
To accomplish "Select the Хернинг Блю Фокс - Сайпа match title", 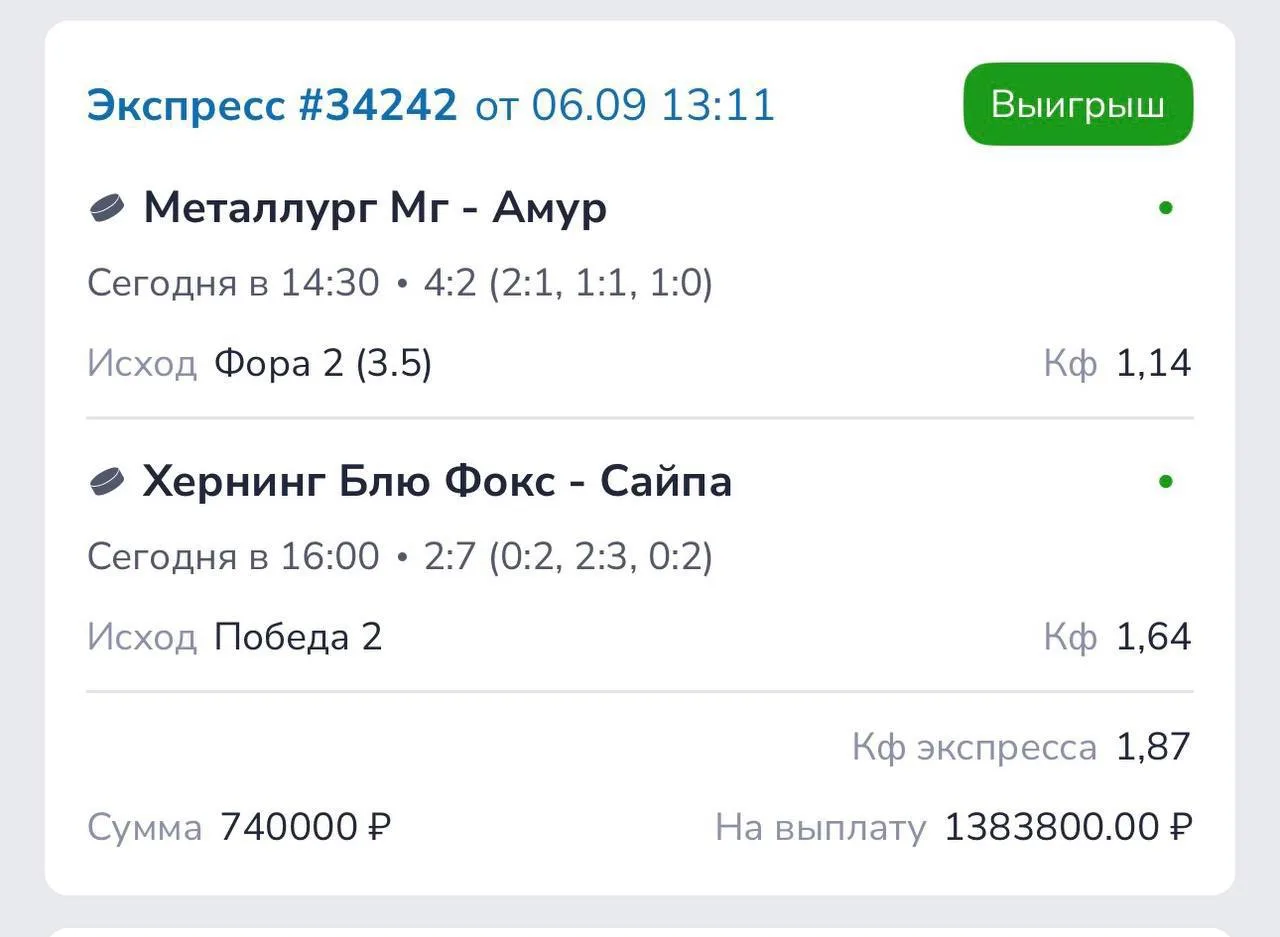I will [437, 482].
